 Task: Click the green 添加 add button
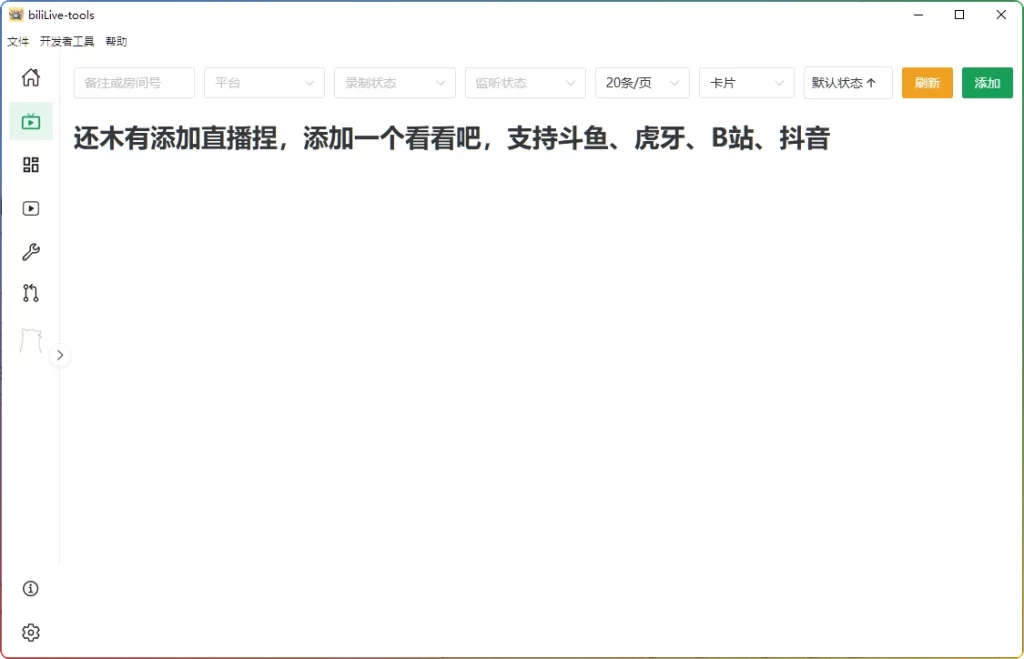click(x=987, y=83)
